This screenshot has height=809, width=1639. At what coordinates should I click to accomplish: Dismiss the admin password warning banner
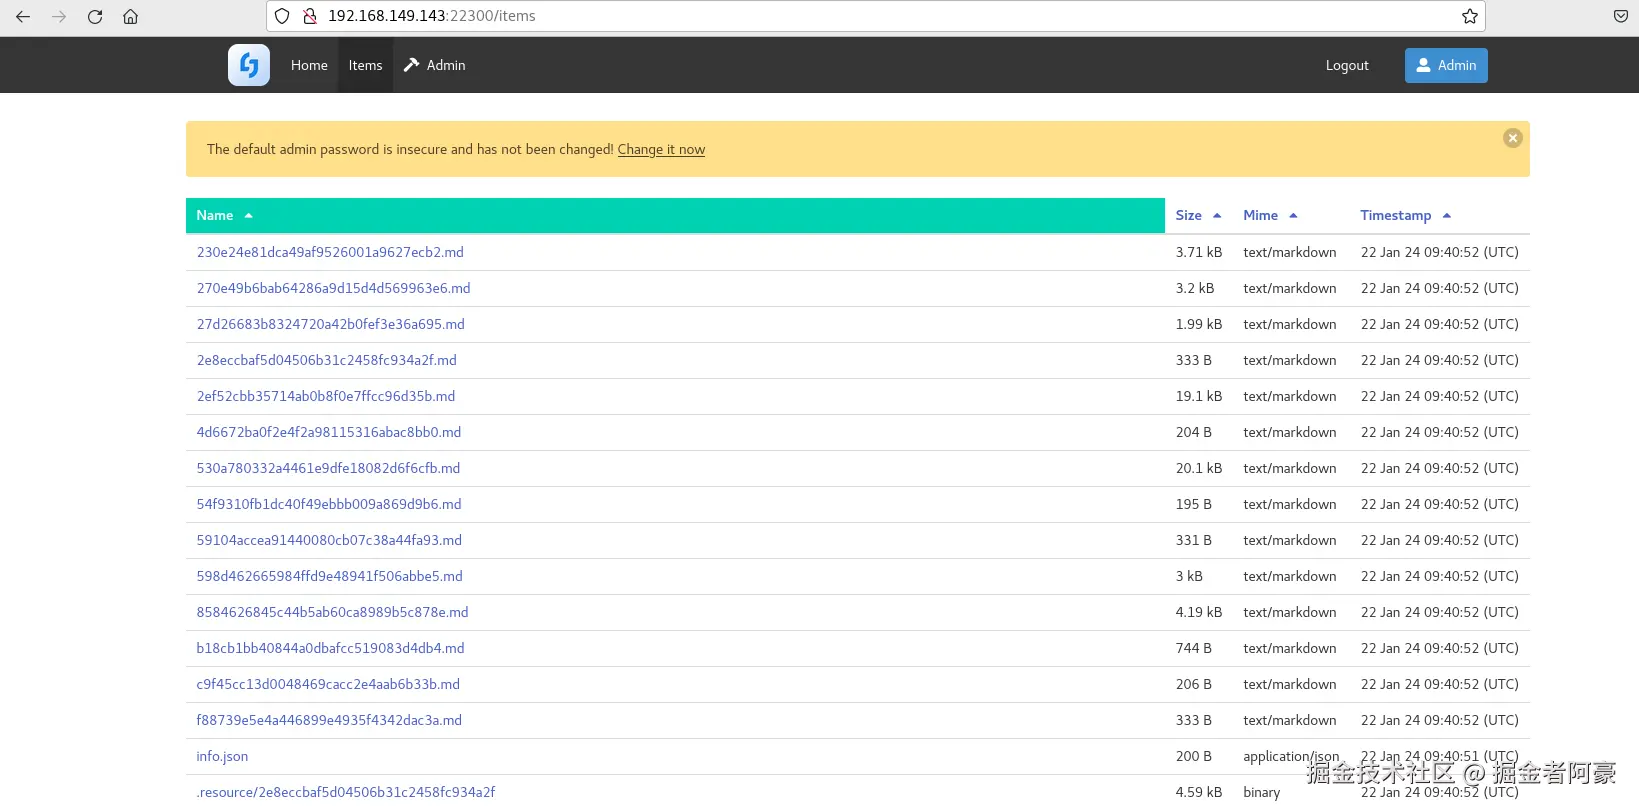(1512, 138)
